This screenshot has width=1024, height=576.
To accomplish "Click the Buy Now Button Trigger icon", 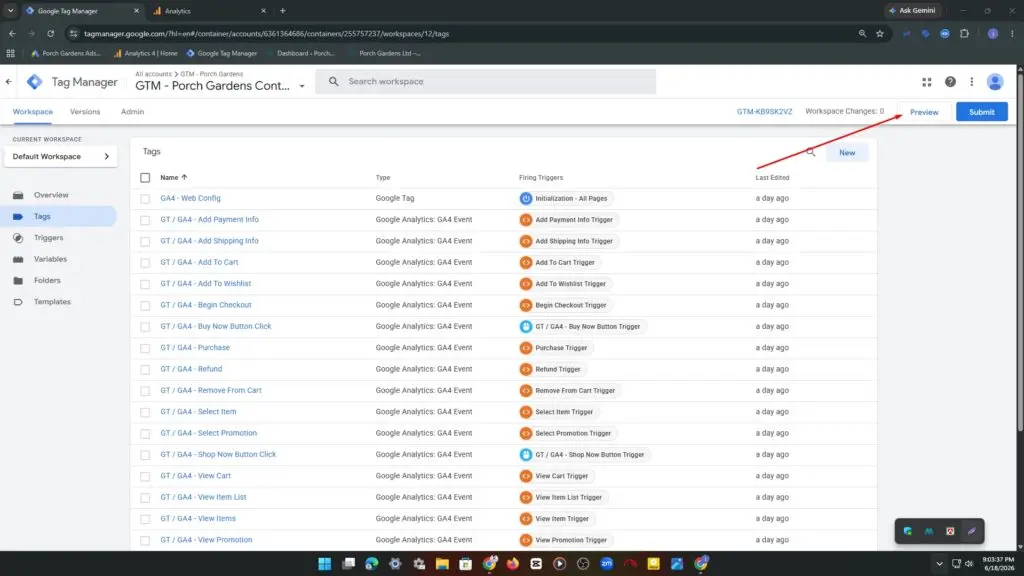I will click(x=526, y=327).
